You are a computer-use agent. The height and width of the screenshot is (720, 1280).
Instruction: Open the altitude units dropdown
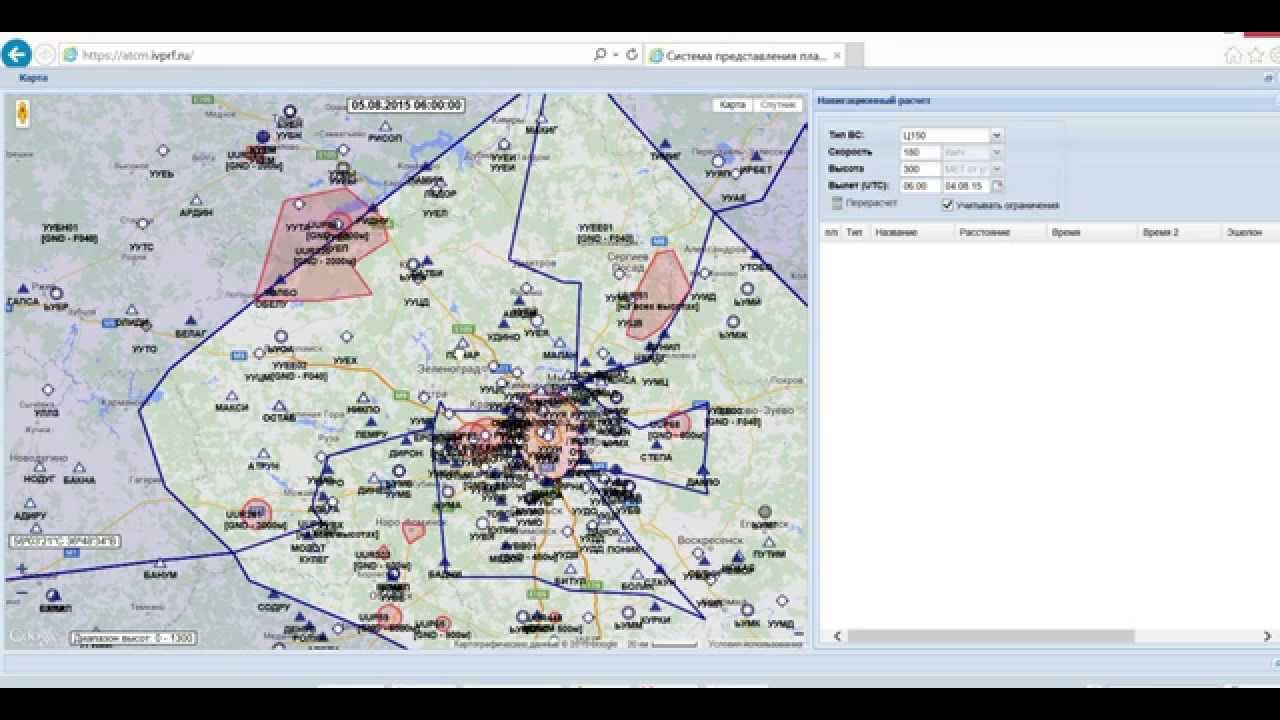click(997, 169)
